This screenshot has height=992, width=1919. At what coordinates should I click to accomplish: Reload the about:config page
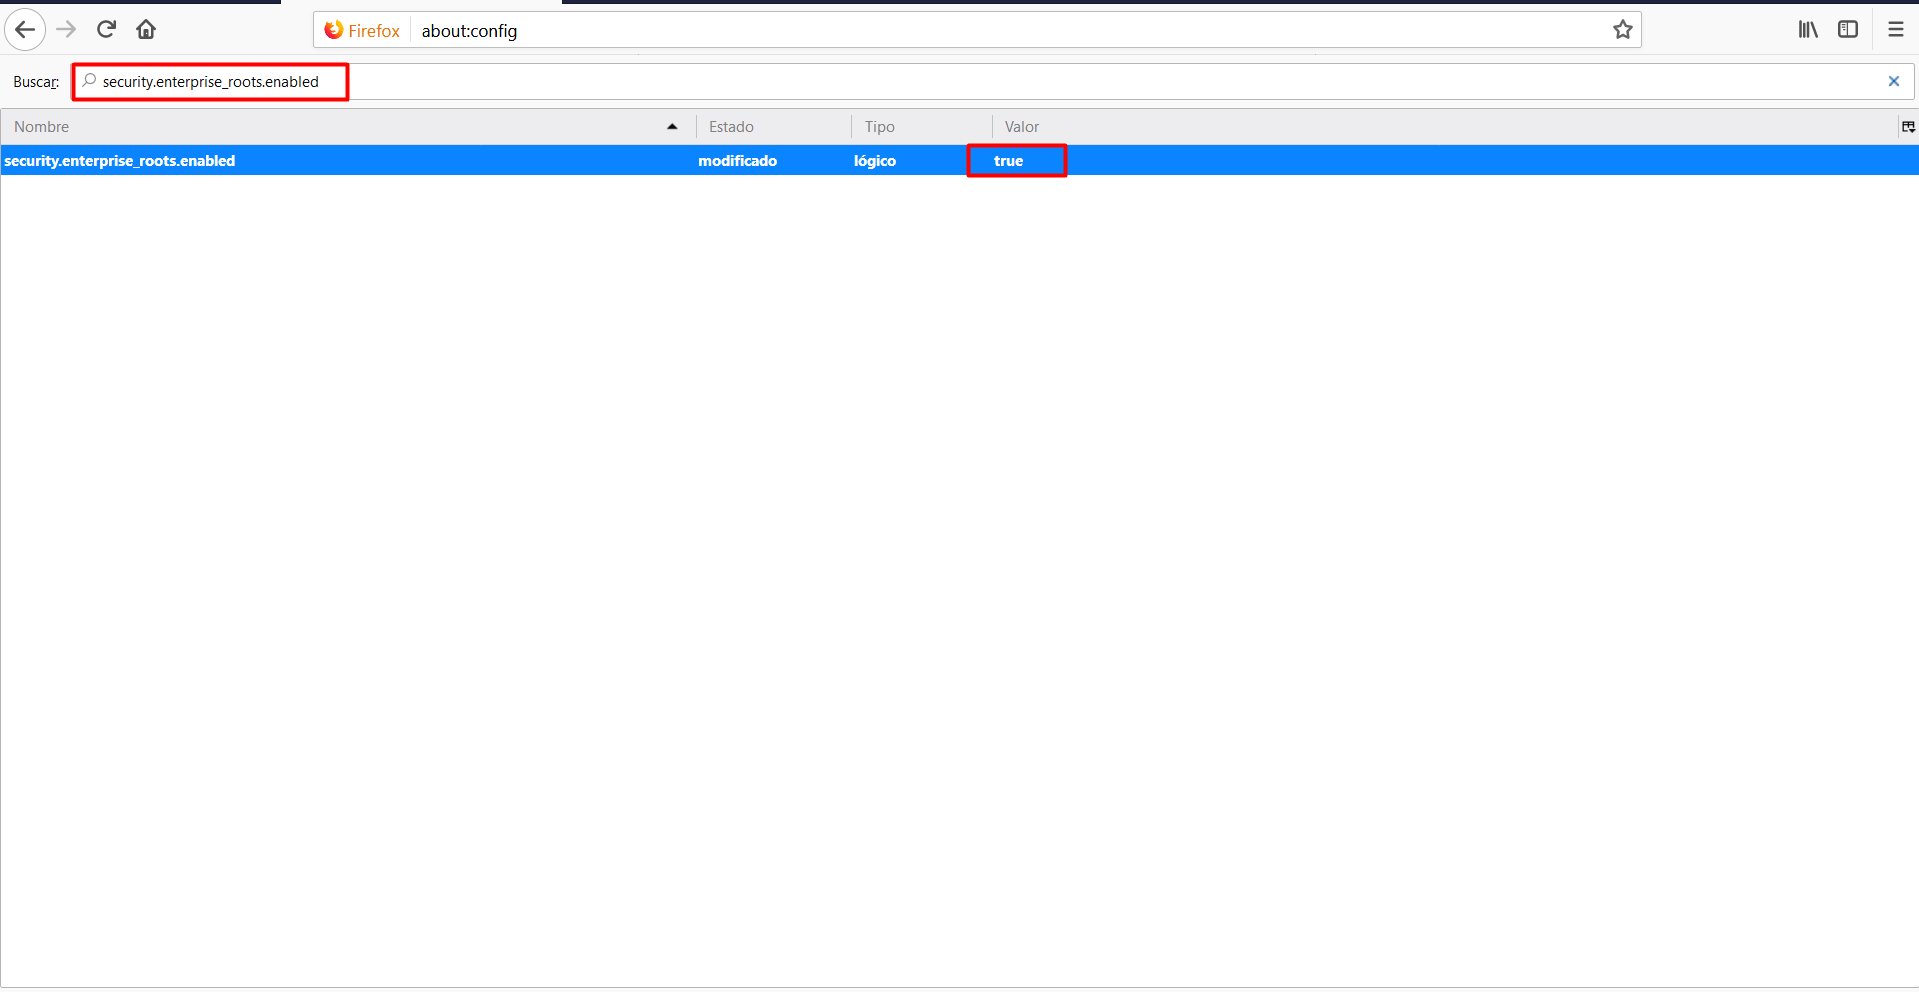(x=107, y=30)
